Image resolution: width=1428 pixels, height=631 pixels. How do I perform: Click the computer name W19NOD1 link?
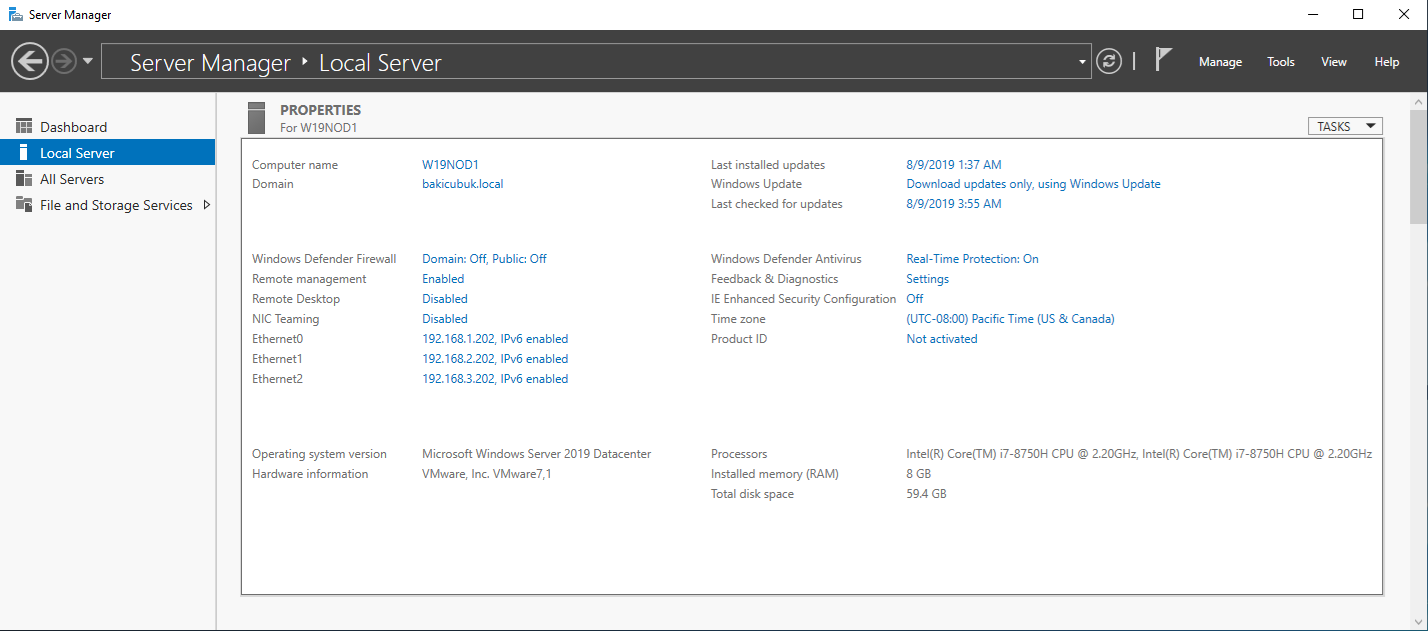tap(451, 165)
